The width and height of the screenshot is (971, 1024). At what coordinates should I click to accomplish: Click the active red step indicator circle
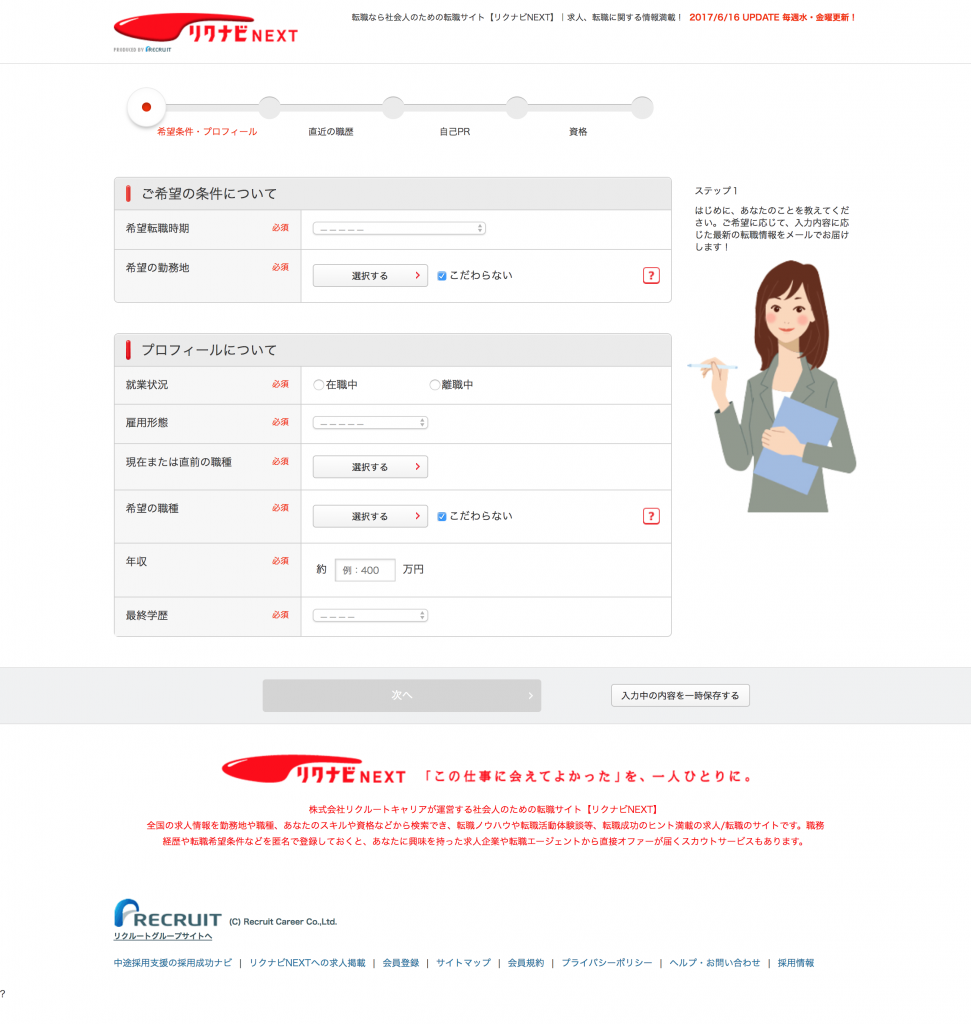coord(146,107)
